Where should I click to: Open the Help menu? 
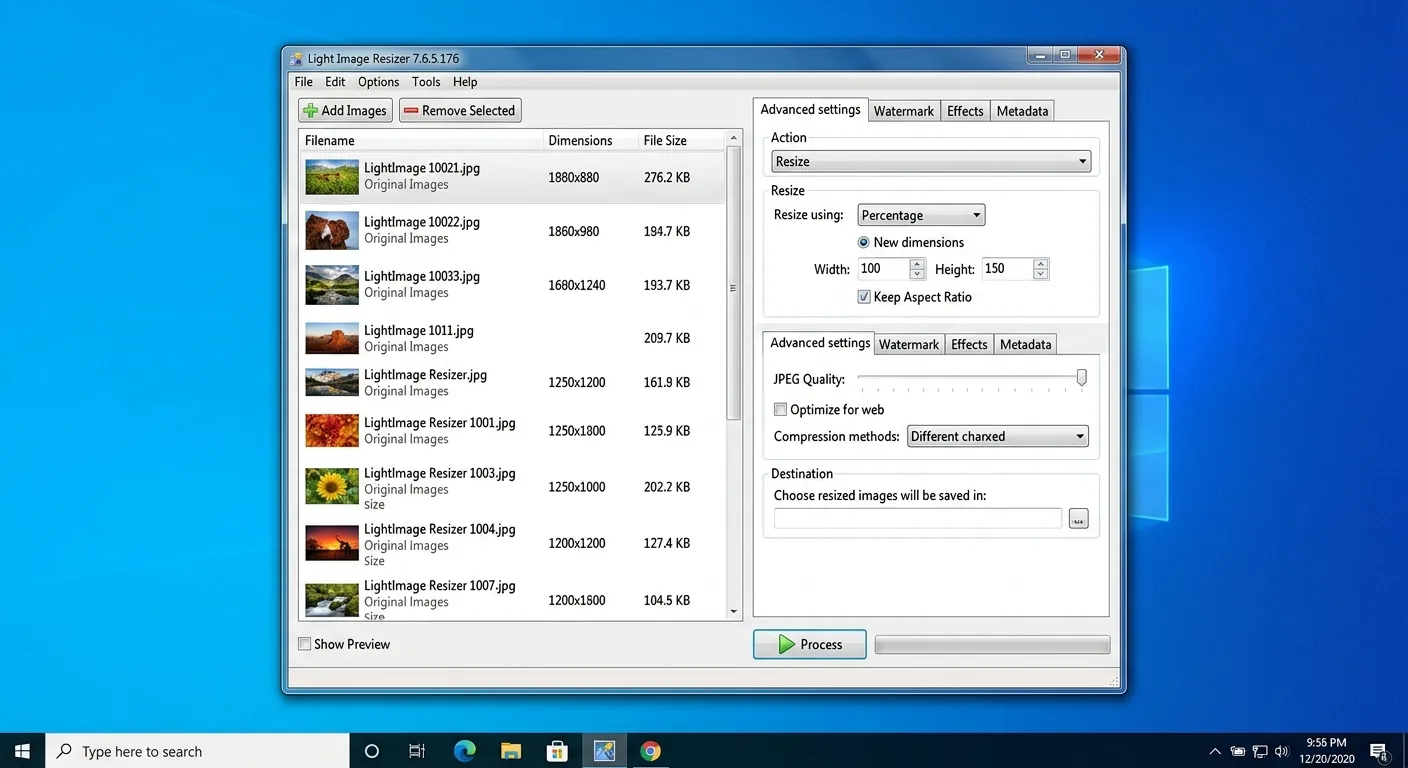pos(465,82)
